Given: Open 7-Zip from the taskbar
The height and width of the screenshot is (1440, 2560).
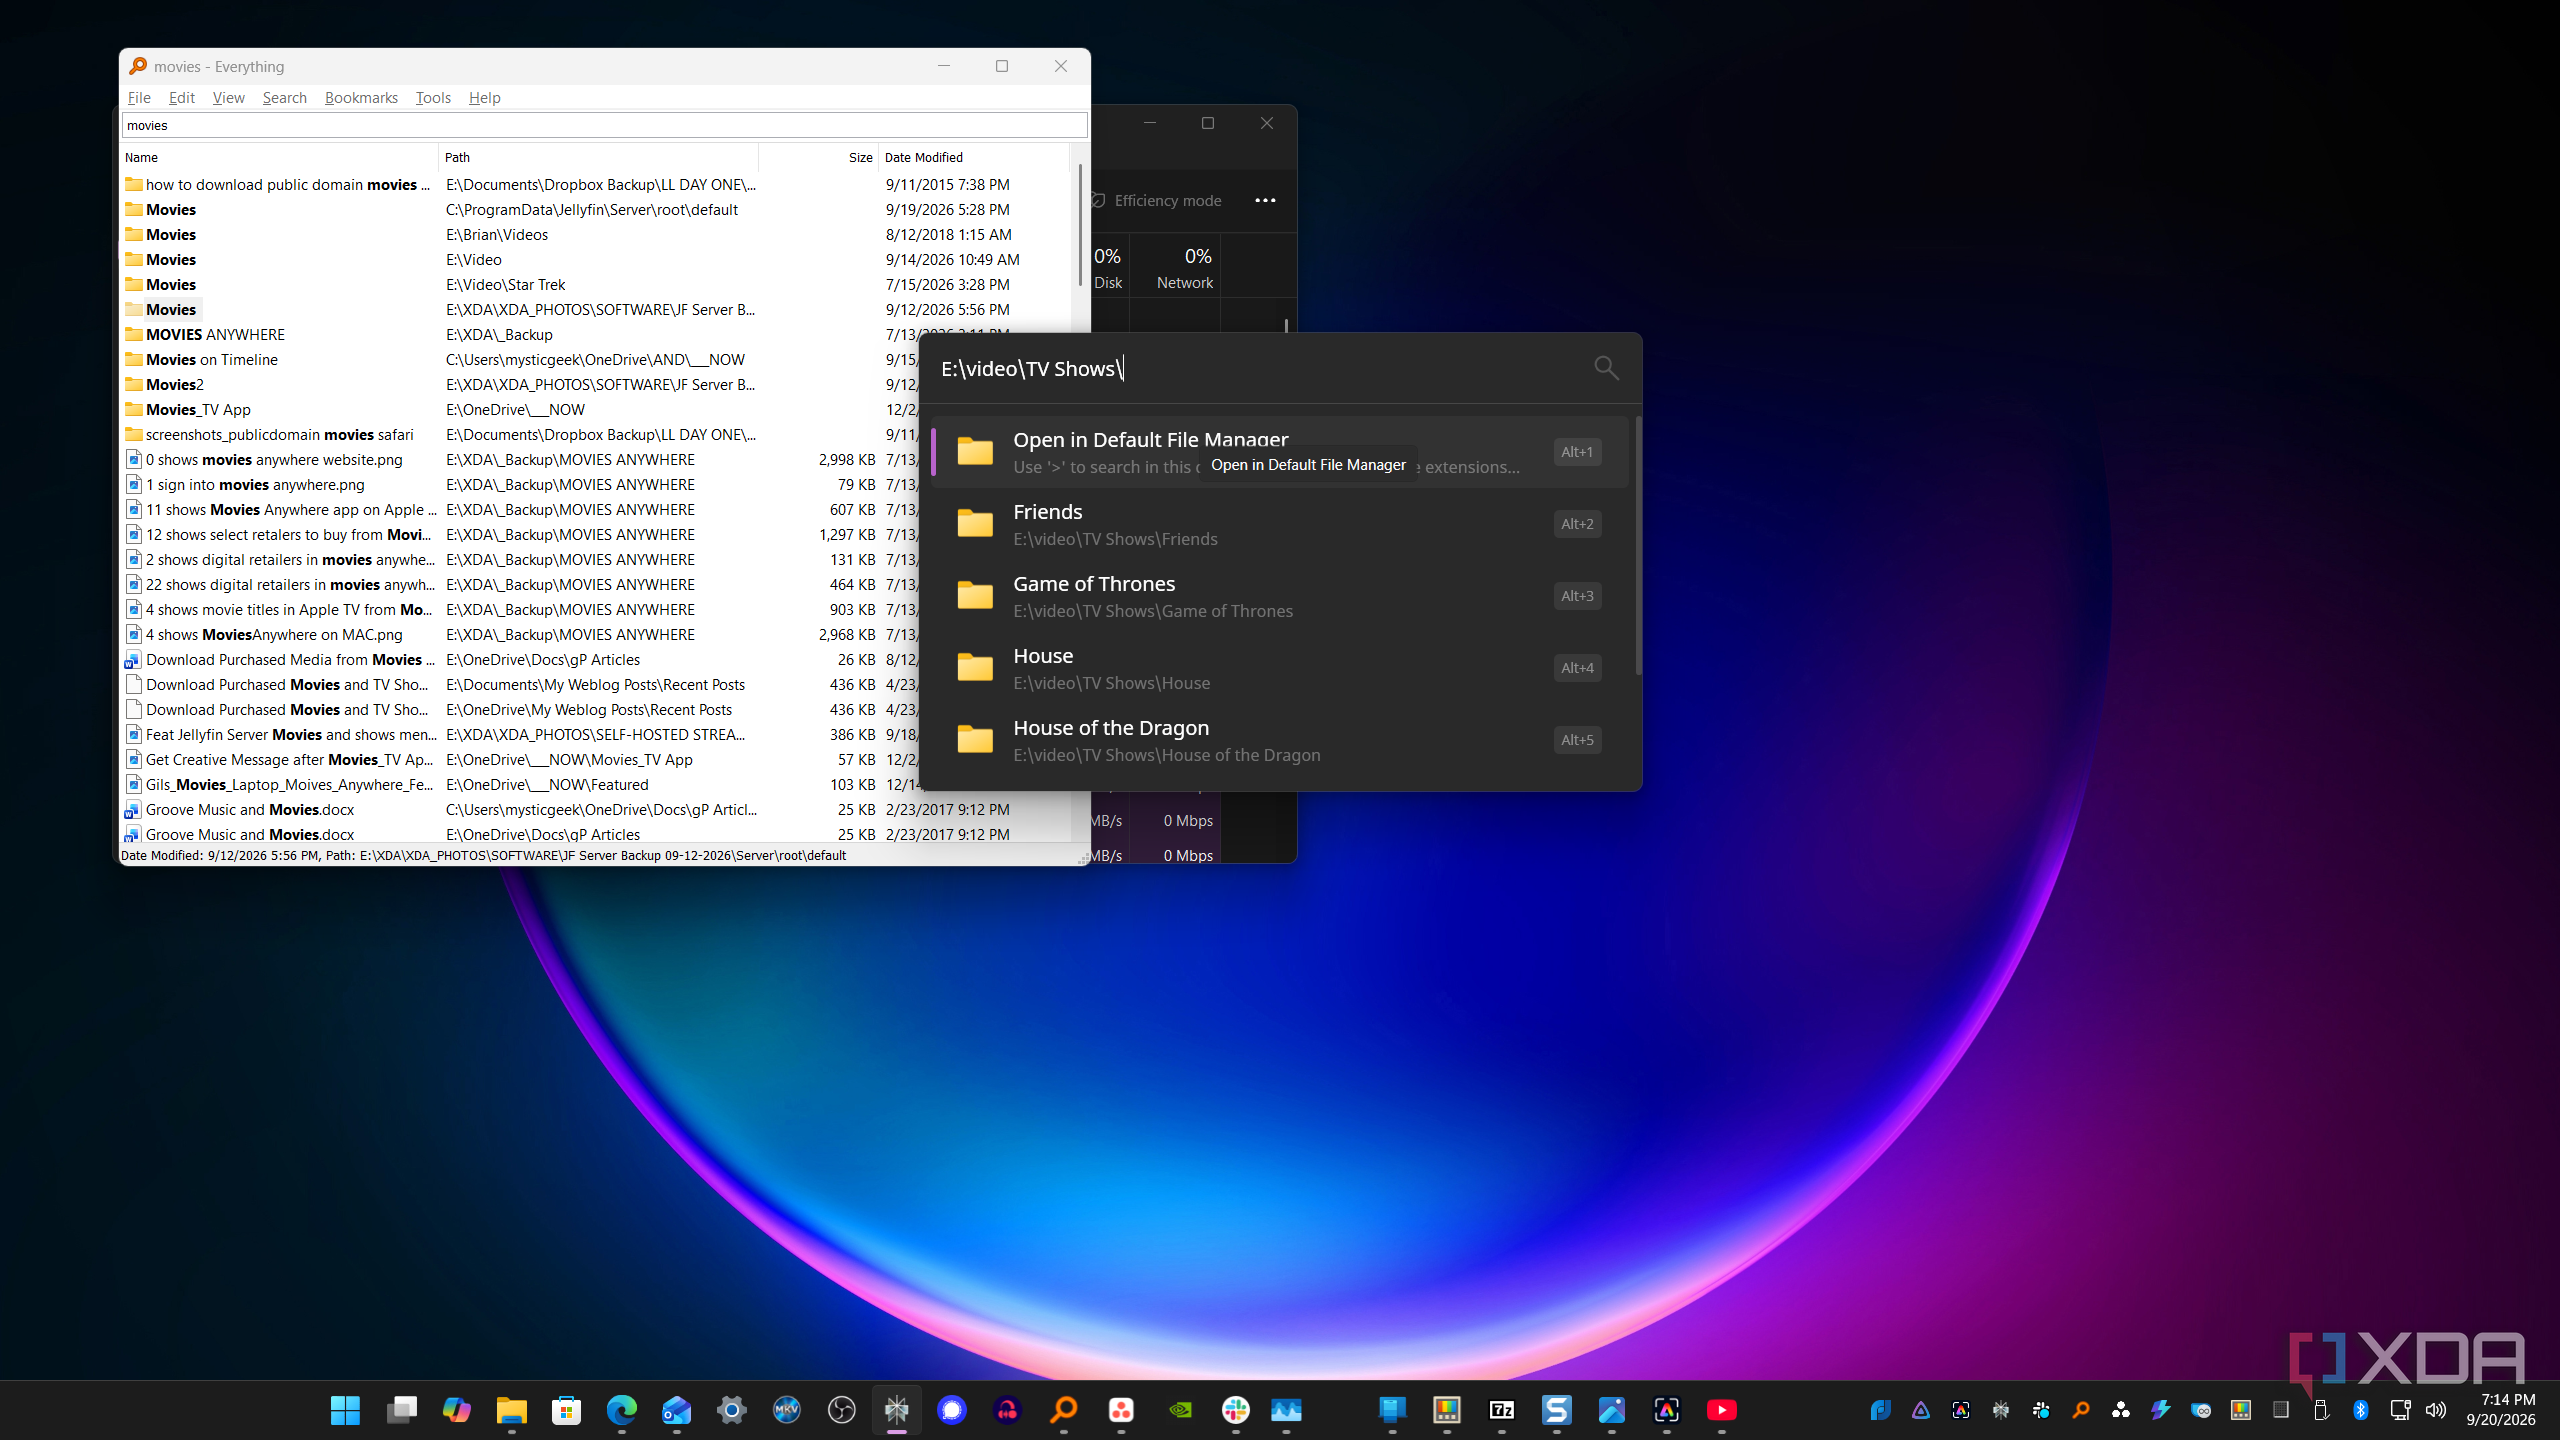Looking at the screenshot, I should [1502, 1410].
